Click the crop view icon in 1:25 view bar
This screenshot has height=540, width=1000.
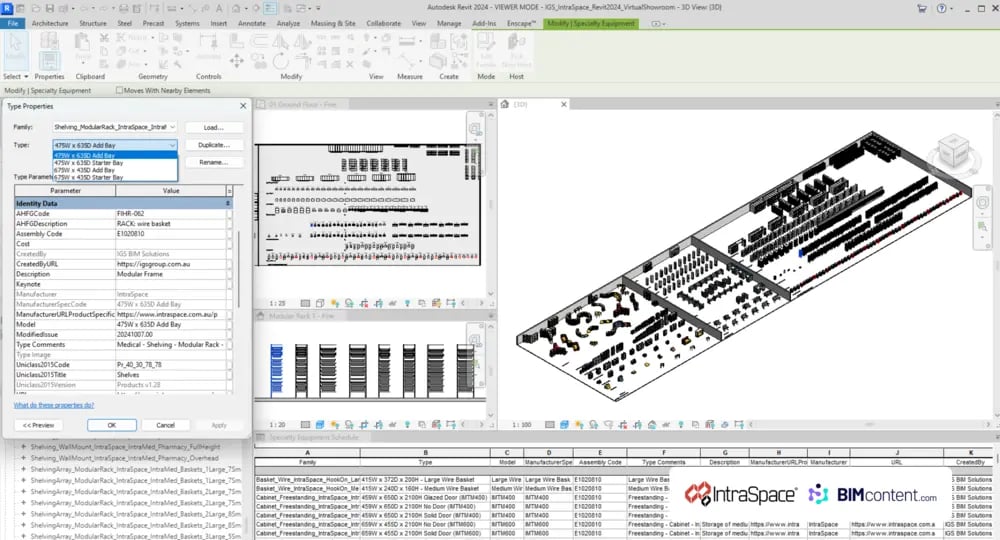point(364,303)
